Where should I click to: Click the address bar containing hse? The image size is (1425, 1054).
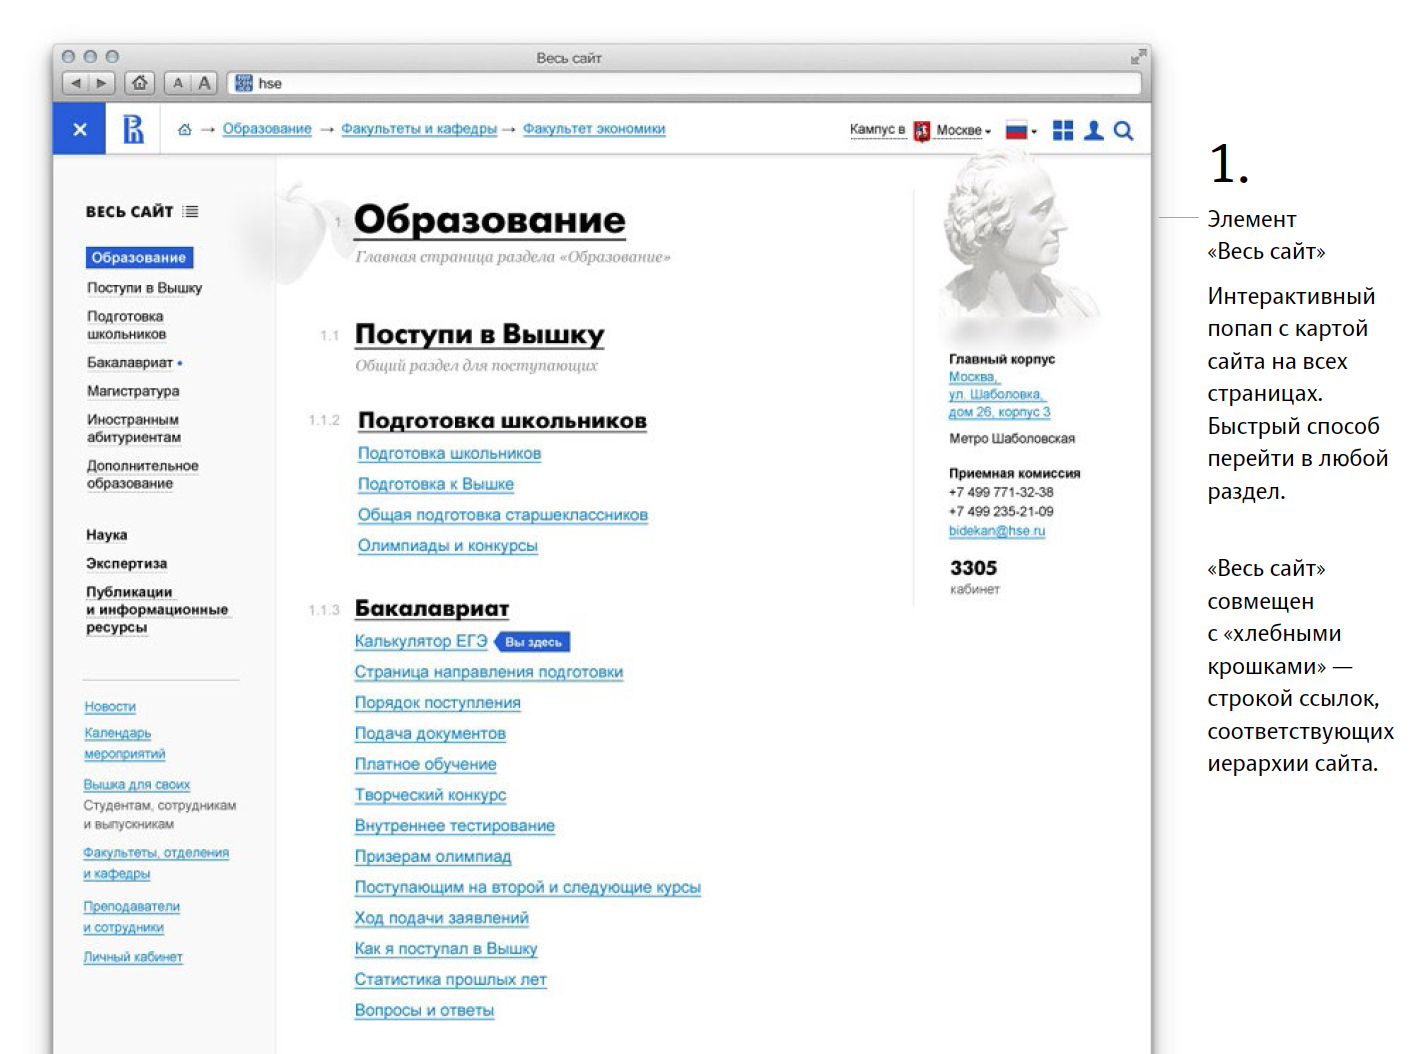pyautogui.click(x=684, y=83)
